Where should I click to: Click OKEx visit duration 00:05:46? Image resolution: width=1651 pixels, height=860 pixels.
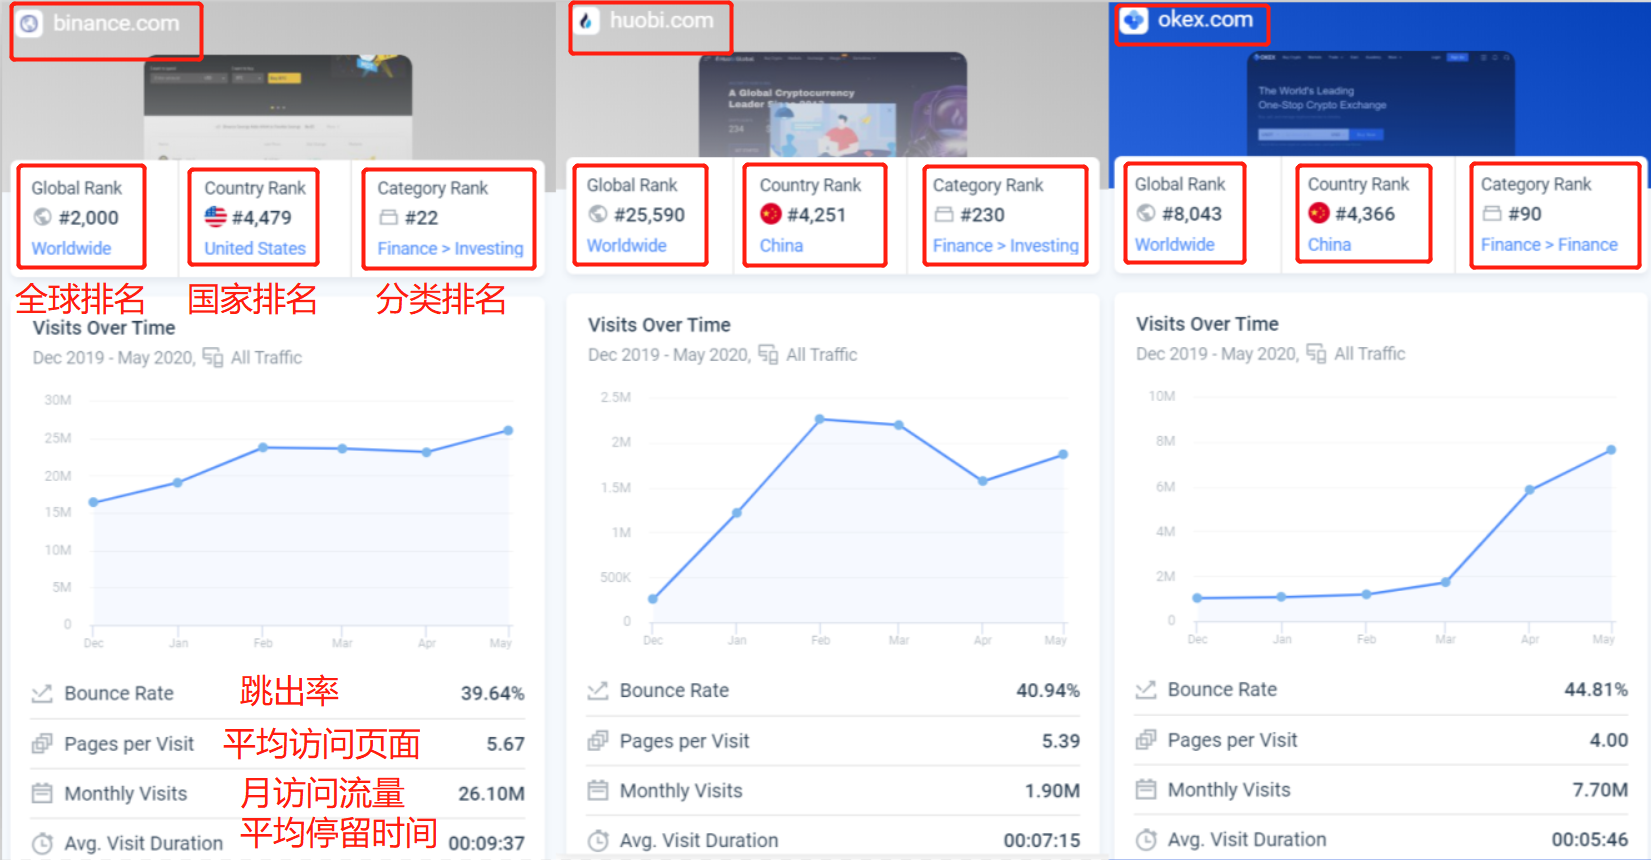point(1590,839)
